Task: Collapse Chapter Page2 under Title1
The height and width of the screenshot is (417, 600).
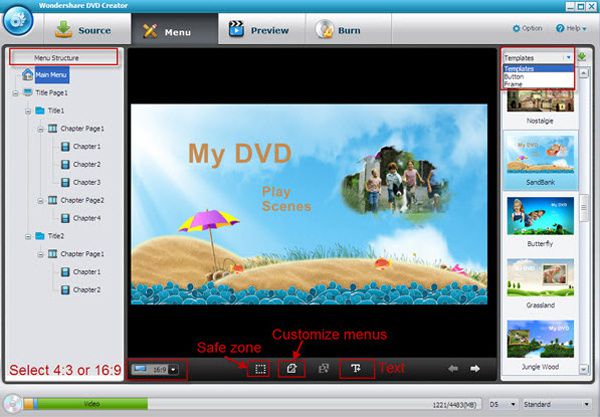Action: point(40,200)
